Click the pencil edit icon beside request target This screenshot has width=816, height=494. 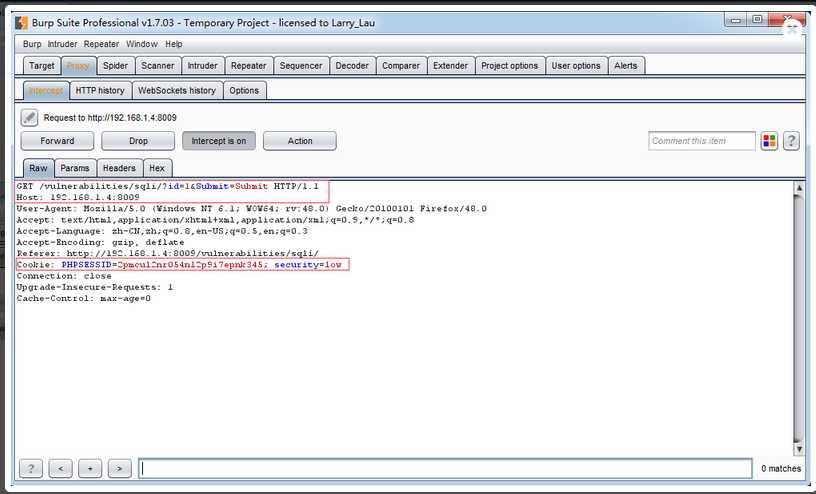click(29, 118)
